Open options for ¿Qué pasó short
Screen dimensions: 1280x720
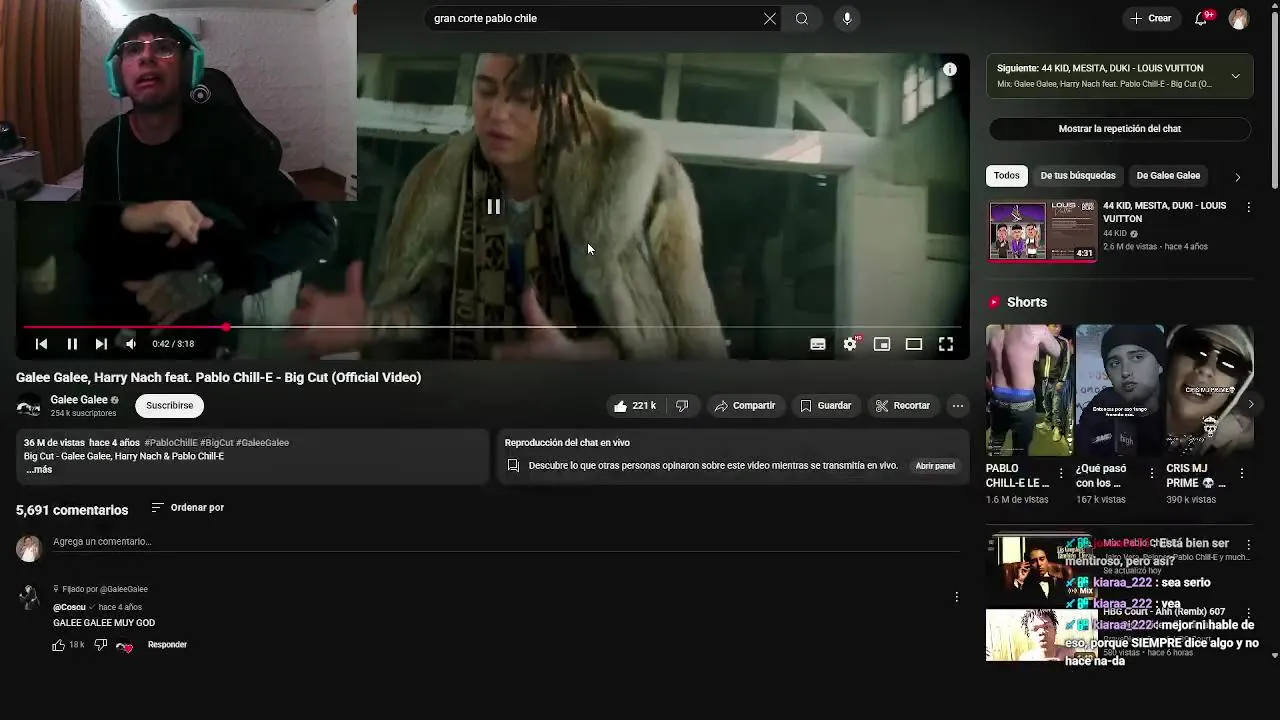(1151, 473)
